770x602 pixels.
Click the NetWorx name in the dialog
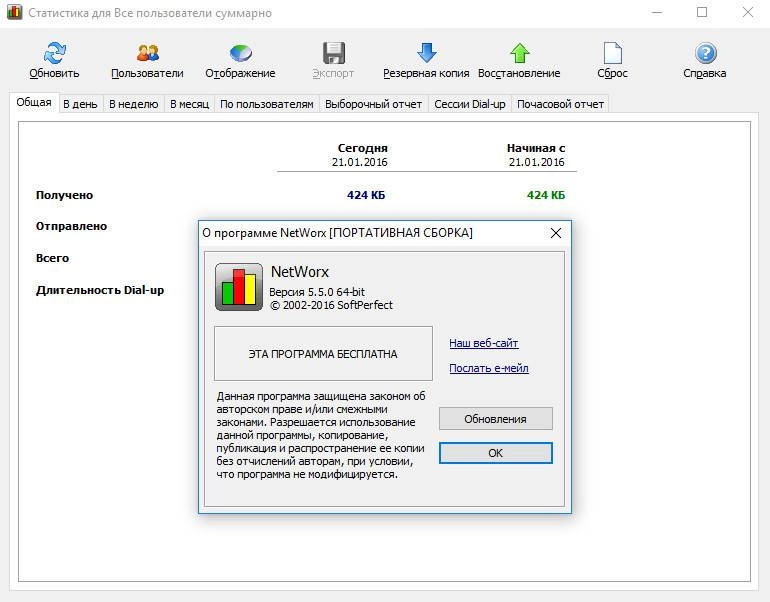(300, 272)
